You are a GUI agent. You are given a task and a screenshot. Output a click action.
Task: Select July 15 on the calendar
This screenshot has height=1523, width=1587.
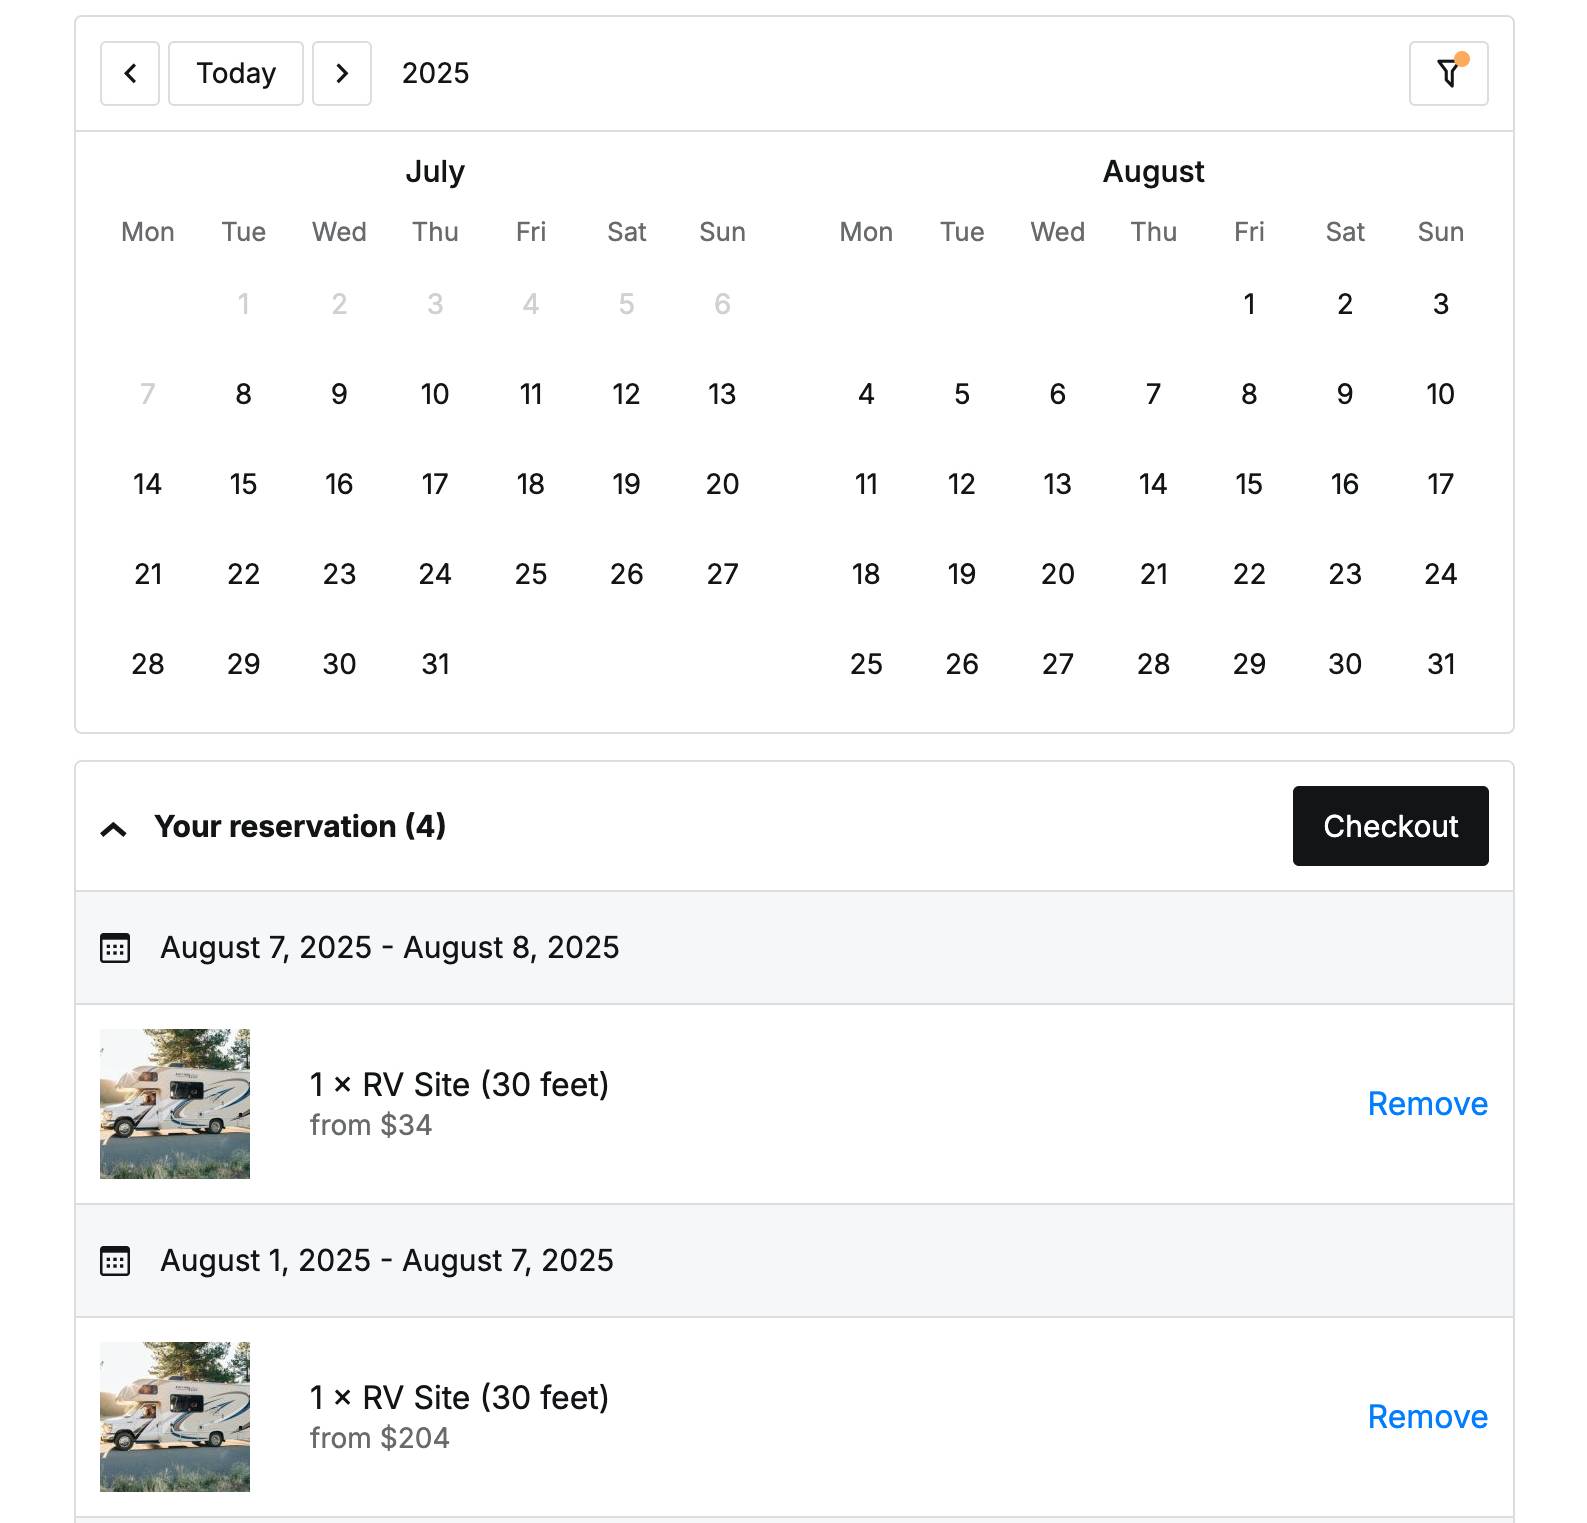pyautogui.click(x=243, y=484)
